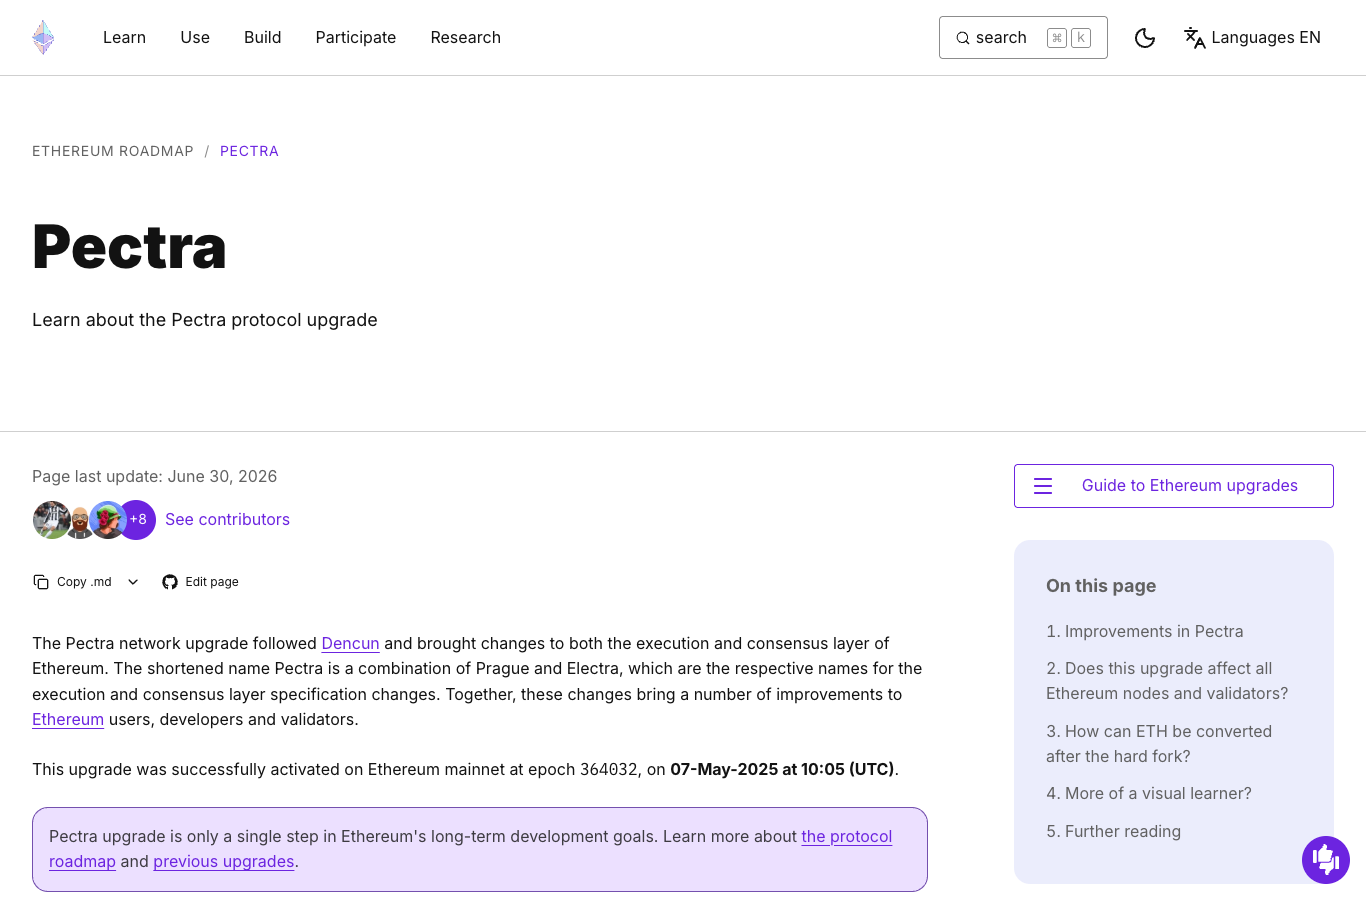This screenshot has height=900, width=1366.
Task: Click the Page last update date text
Action: coord(154,476)
